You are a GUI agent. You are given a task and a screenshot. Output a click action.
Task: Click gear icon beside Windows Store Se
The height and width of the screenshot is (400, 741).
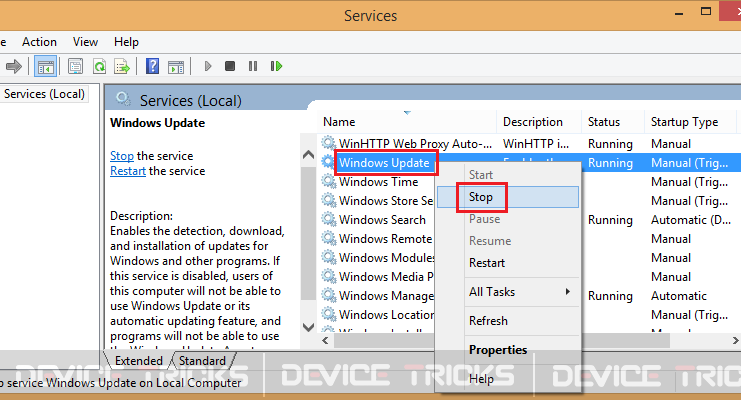[x=328, y=200]
